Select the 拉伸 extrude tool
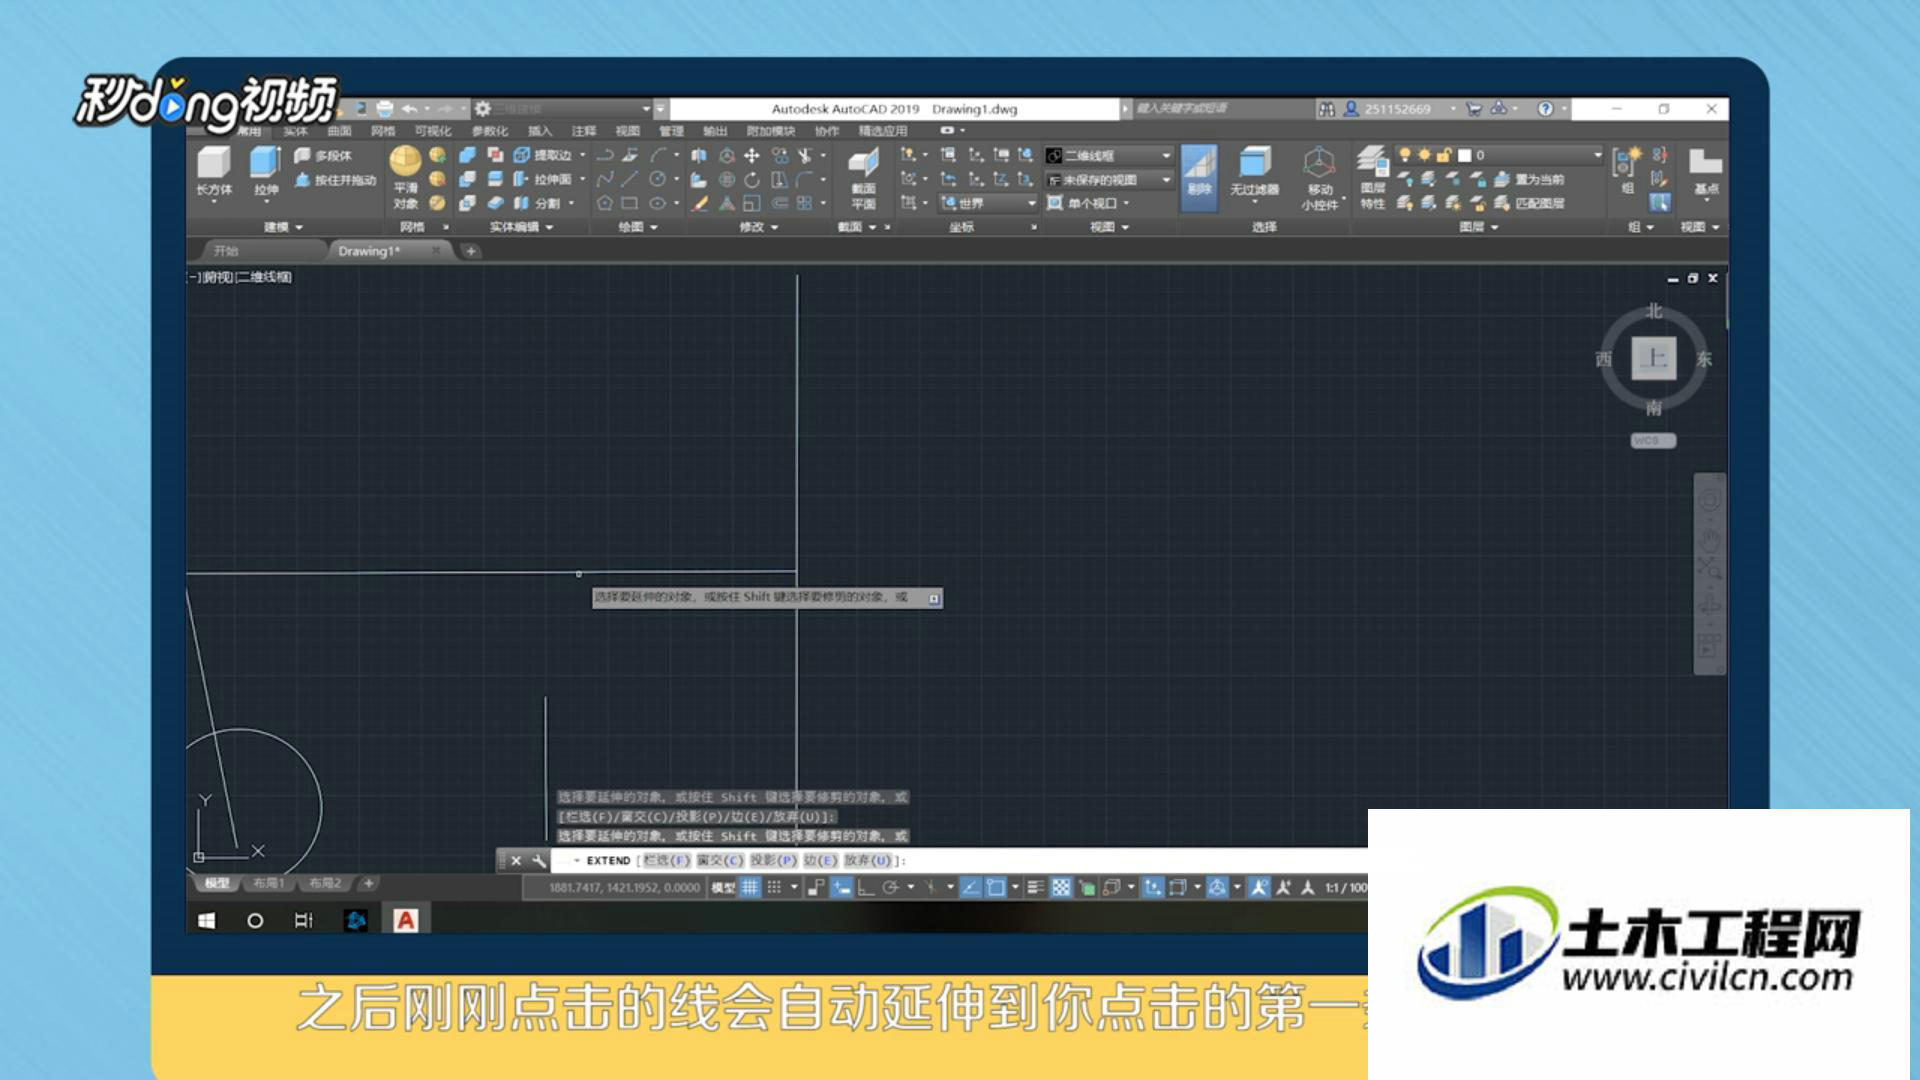The image size is (1920, 1080). [x=265, y=171]
